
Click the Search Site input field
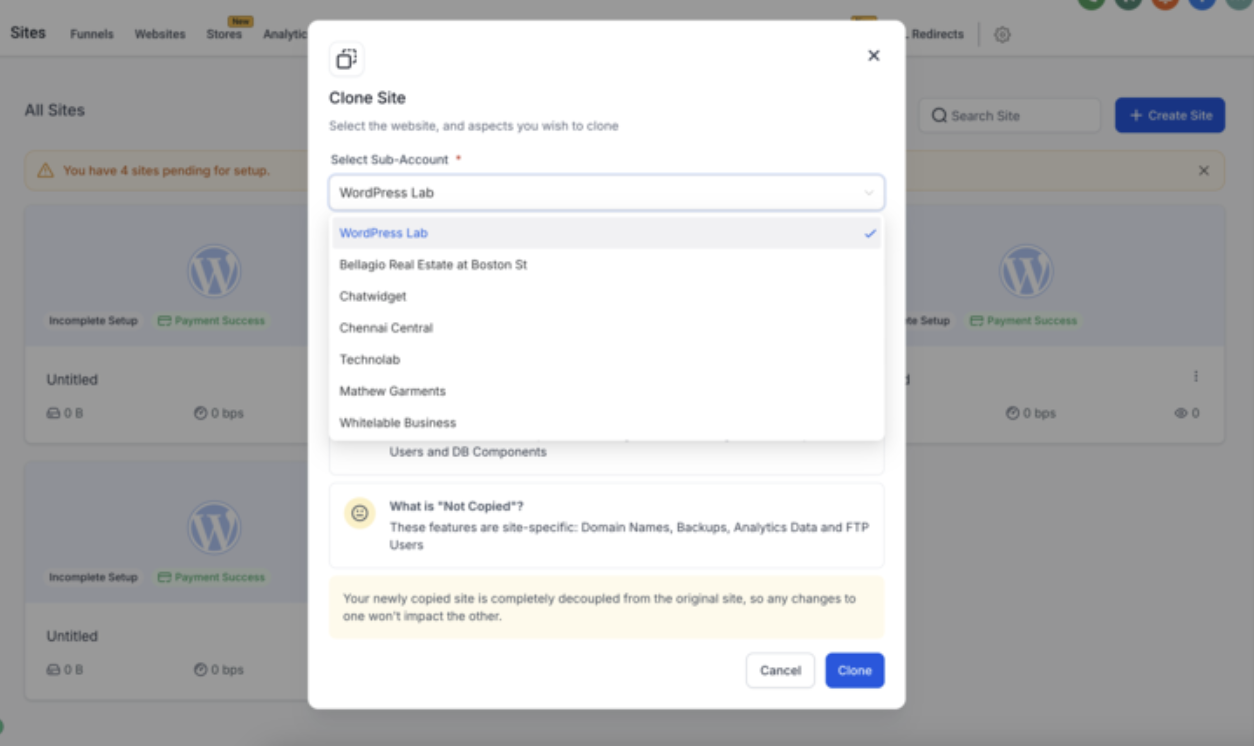click(x=1010, y=116)
